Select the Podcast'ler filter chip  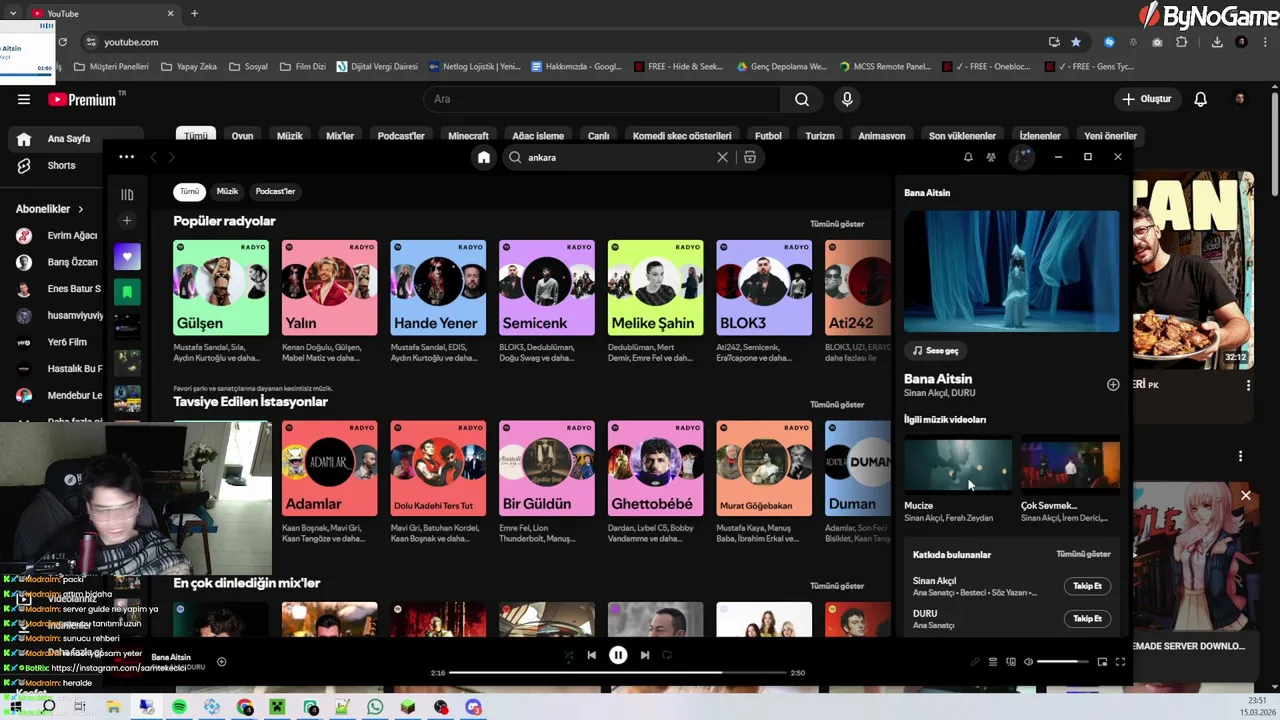tap(275, 191)
